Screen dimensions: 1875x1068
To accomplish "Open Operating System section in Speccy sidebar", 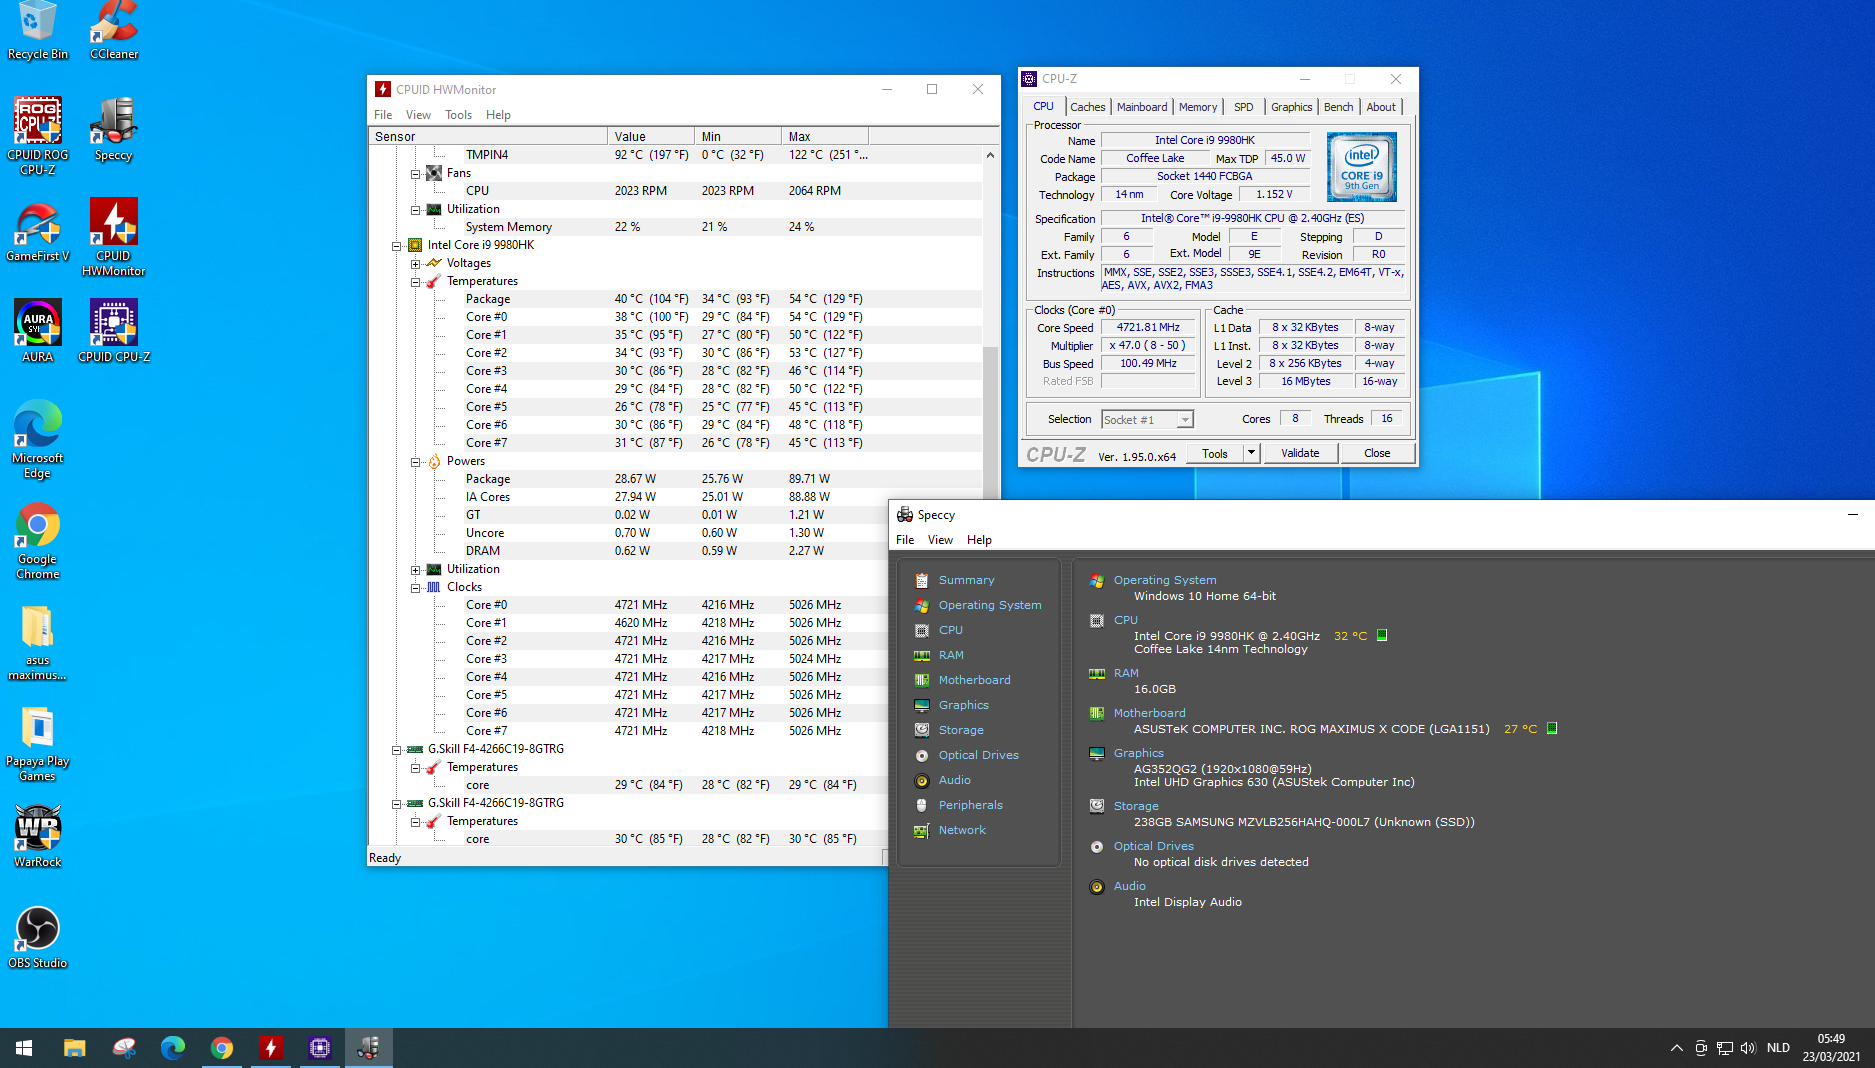I will pyautogui.click(x=990, y=605).
